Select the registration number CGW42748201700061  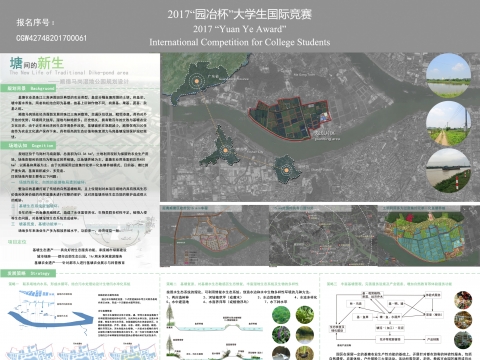click(x=51, y=38)
